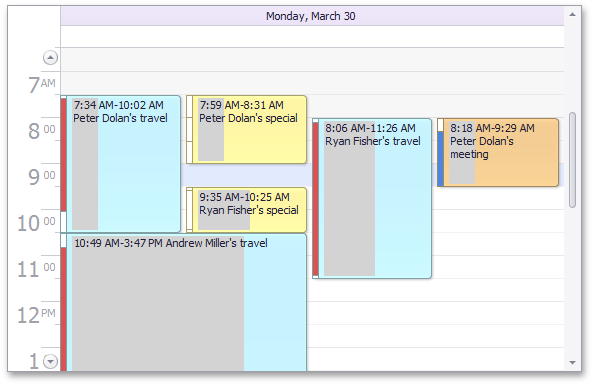Click the vertical scrollbar thumb
Image resolution: width=595 pixels, height=387 pixels.
573,160
